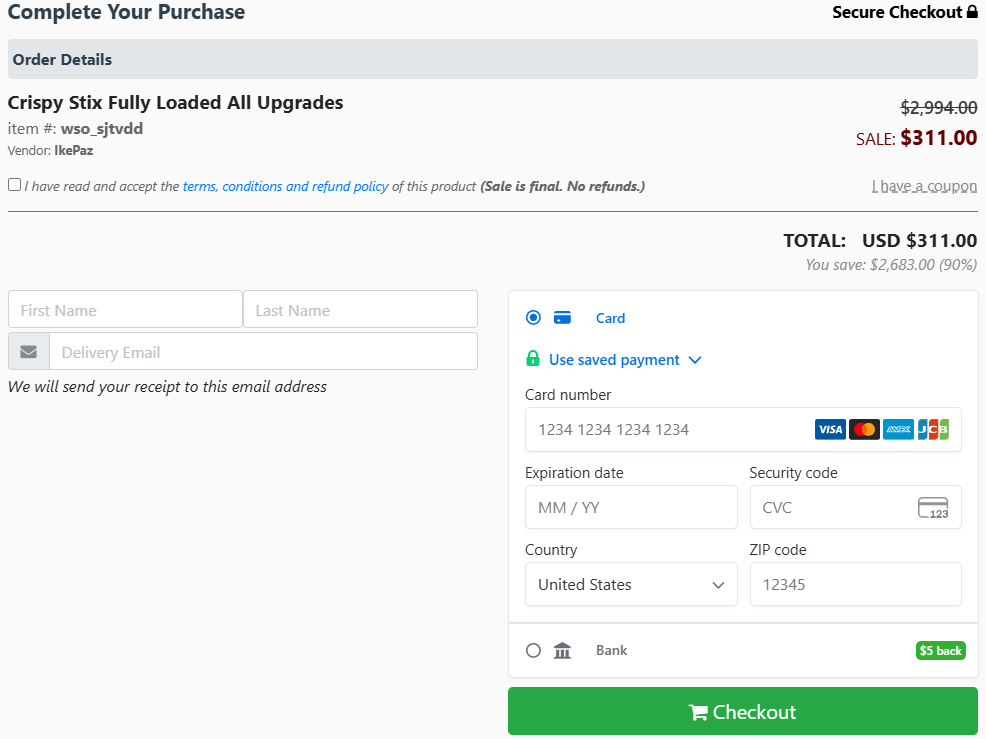986x739 pixels.
Task: Click into the First Name field
Action: click(x=125, y=310)
